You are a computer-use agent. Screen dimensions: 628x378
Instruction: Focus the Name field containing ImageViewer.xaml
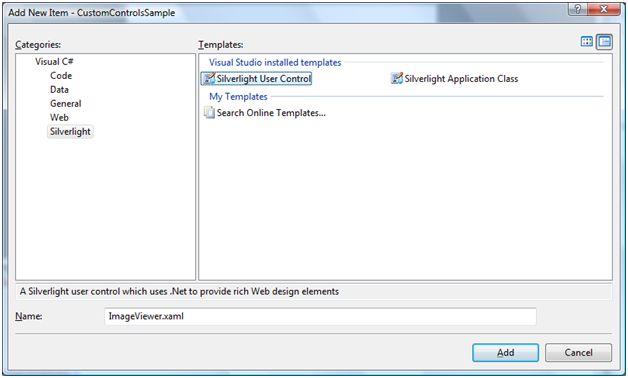click(320, 316)
